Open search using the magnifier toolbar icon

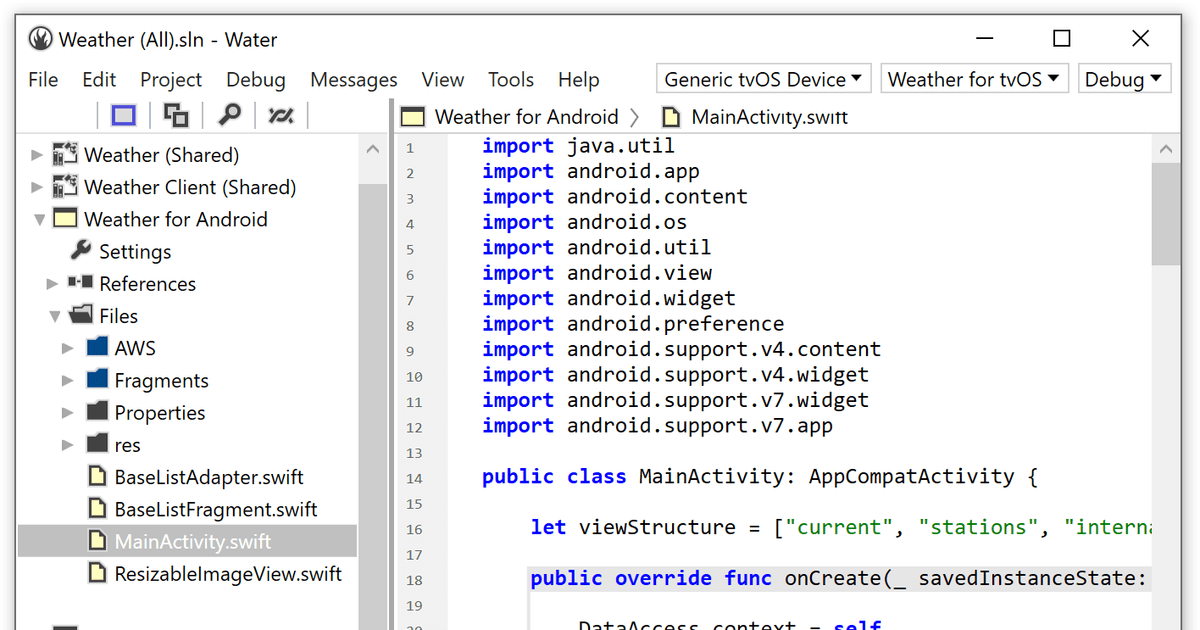coord(228,115)
